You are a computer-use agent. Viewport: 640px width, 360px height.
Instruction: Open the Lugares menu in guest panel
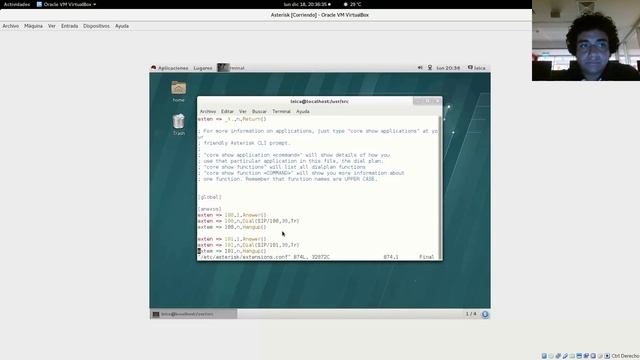pyautogui.click(x=203, y=68)
